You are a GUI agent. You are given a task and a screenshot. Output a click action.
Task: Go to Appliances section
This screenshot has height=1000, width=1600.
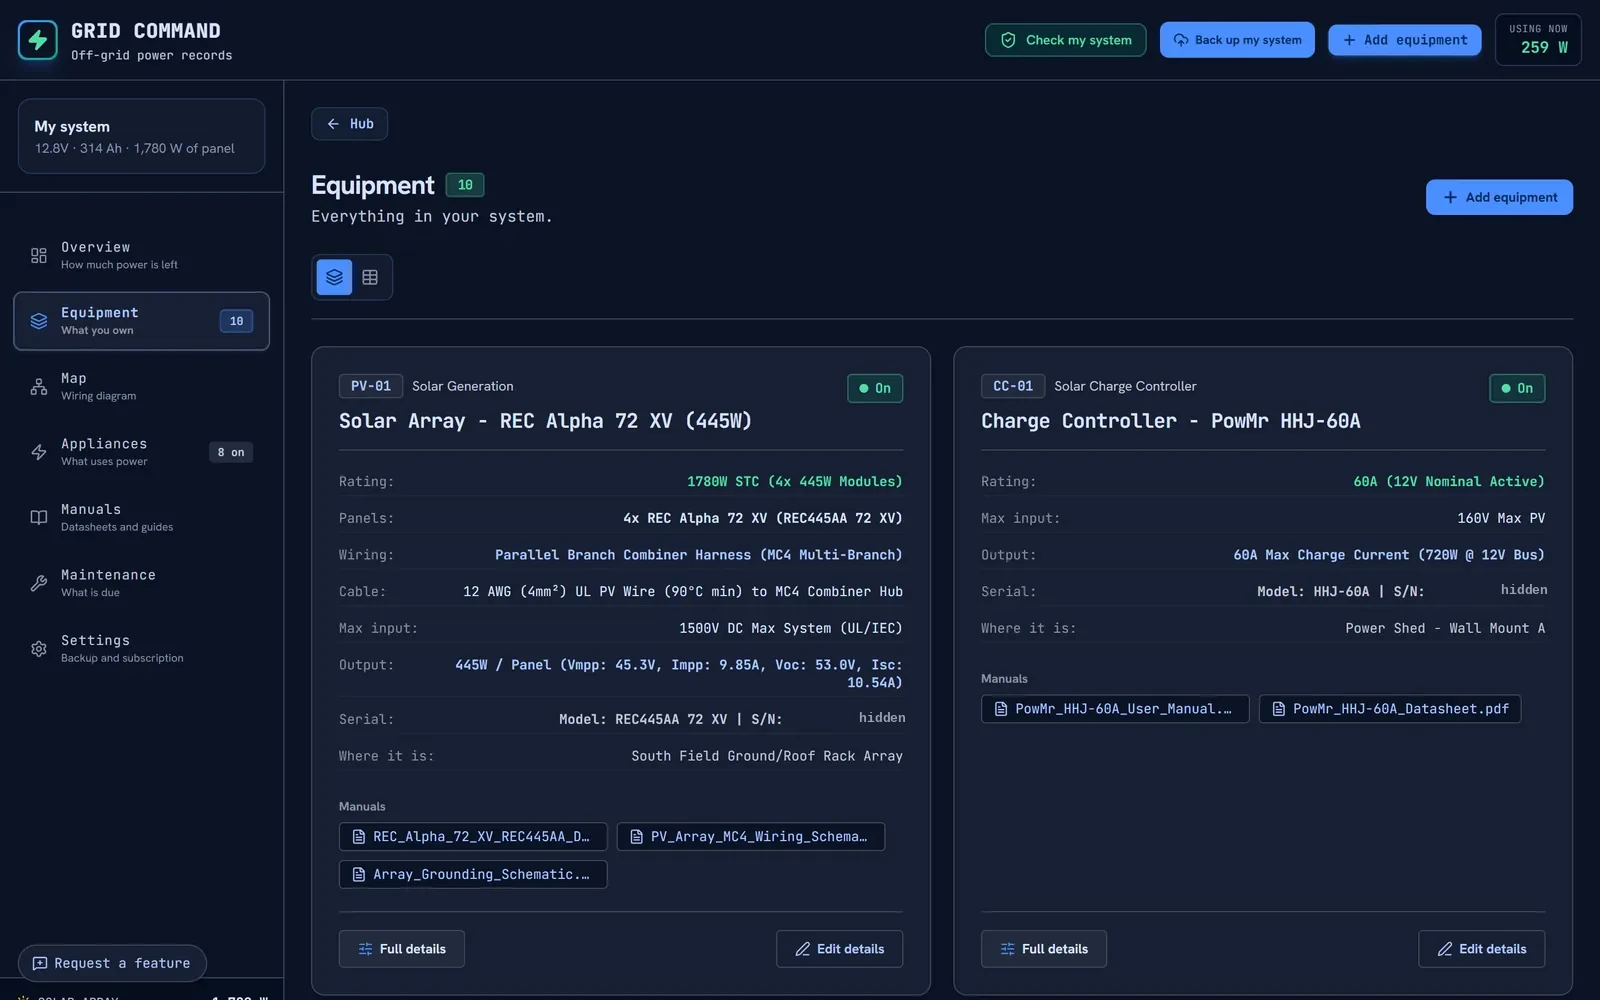(x=141, y=452)
